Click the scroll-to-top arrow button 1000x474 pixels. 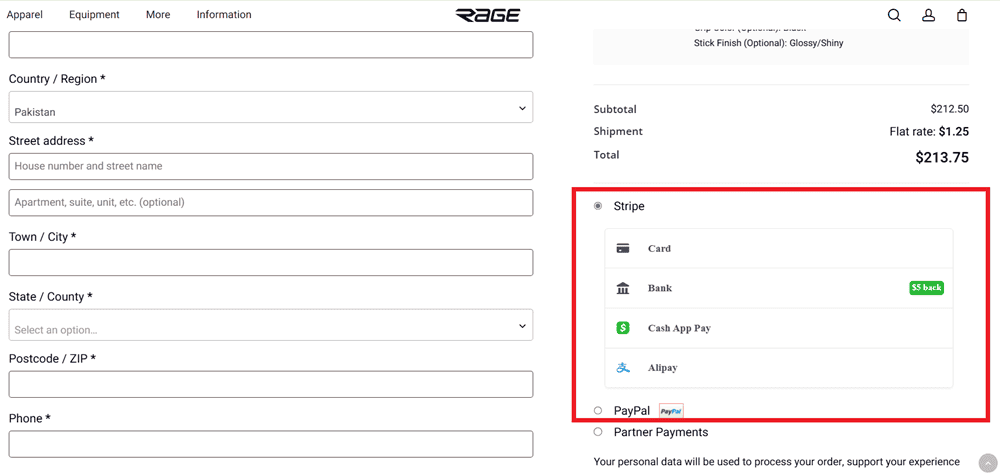[987, 463]
